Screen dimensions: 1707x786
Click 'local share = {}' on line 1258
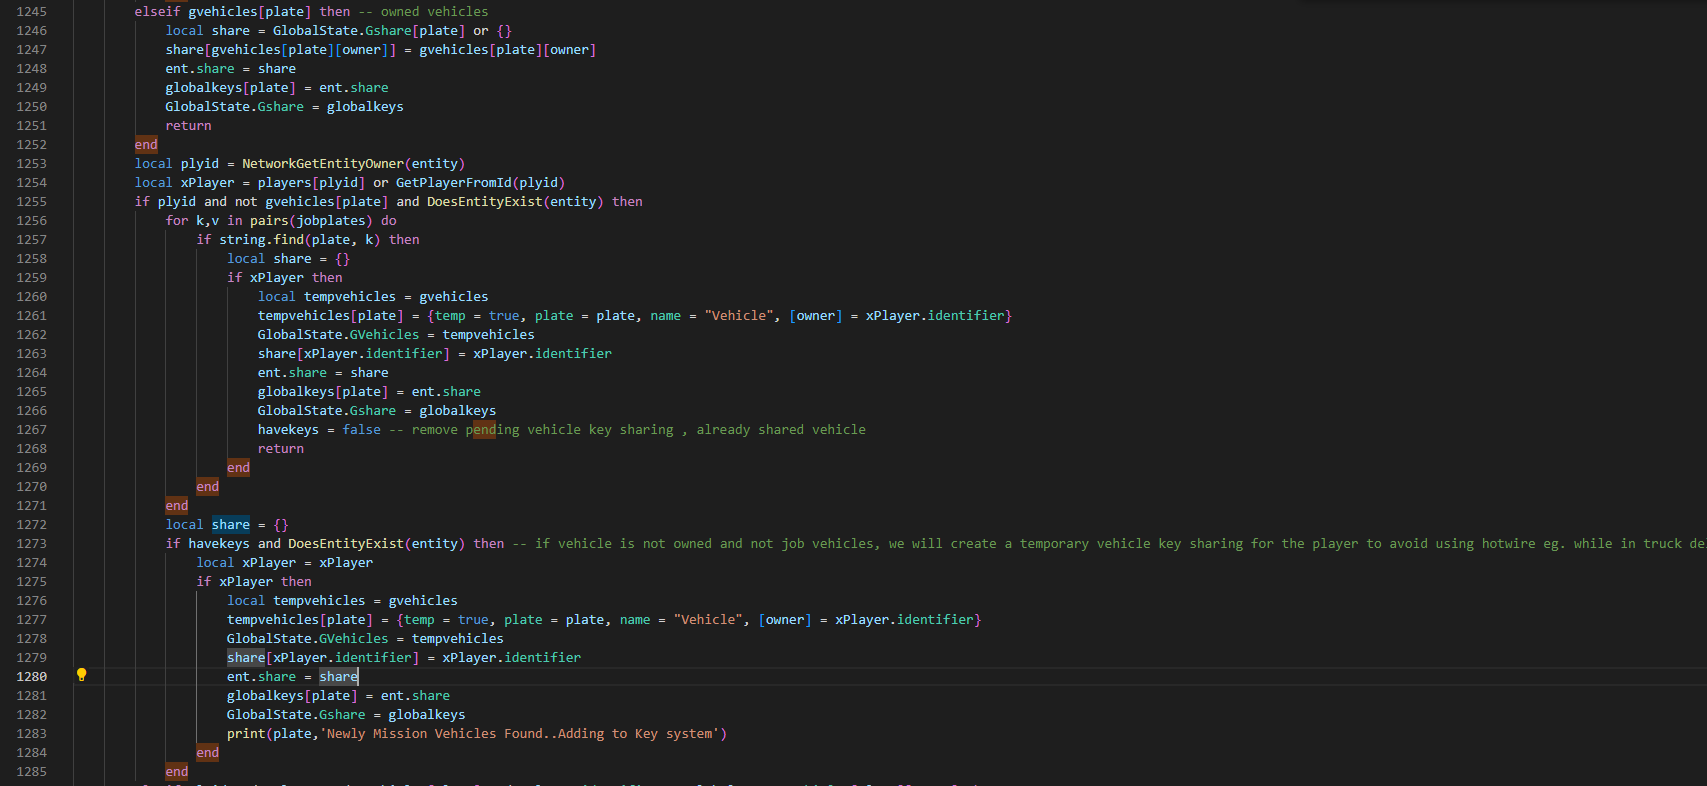point(288,259)
